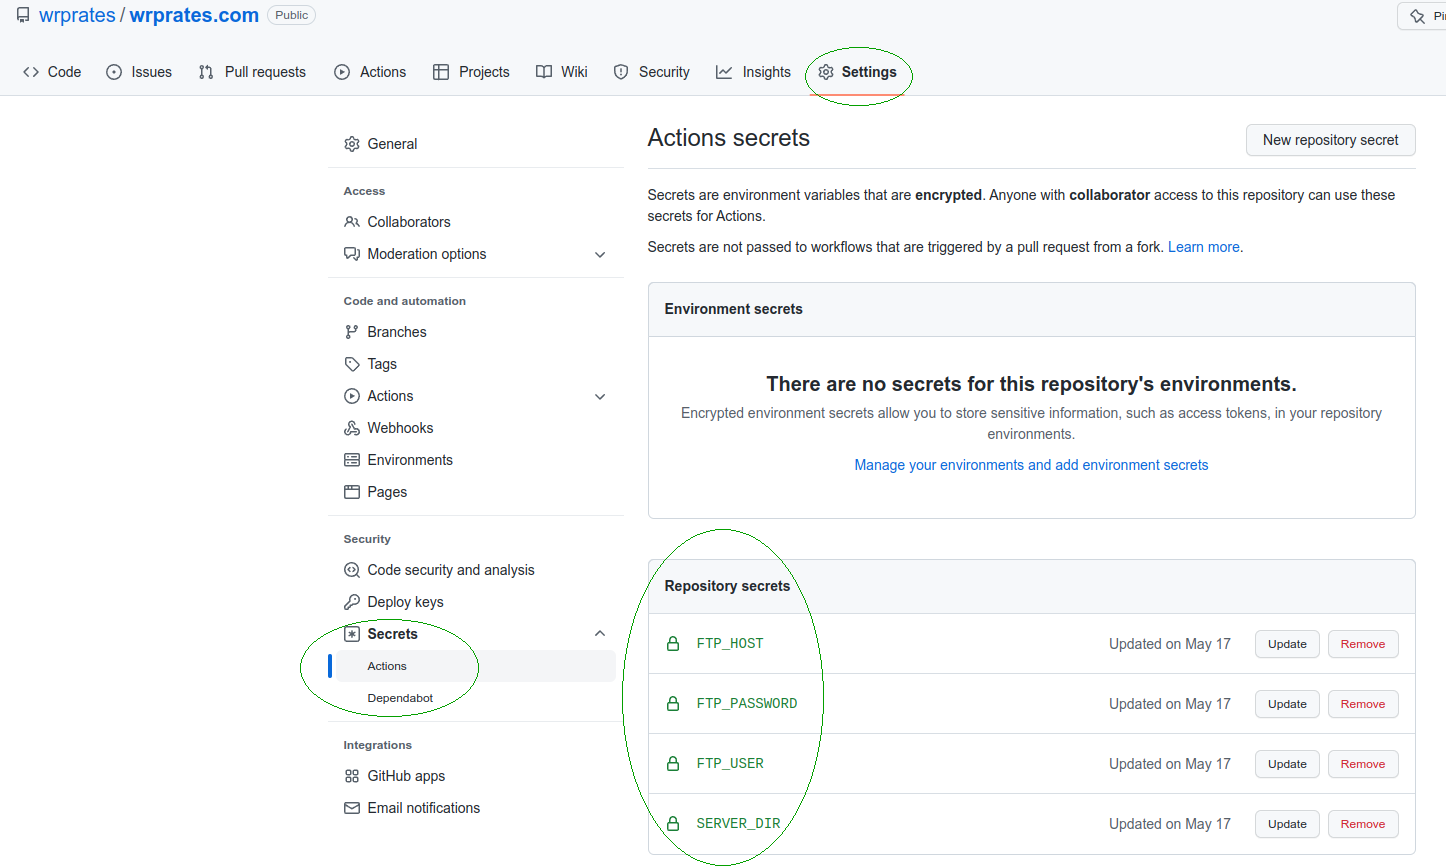The height and width of the screenshot is (867, 1446).
Task: Select Dependabot under Secrets
Action: tap(400, 698)
